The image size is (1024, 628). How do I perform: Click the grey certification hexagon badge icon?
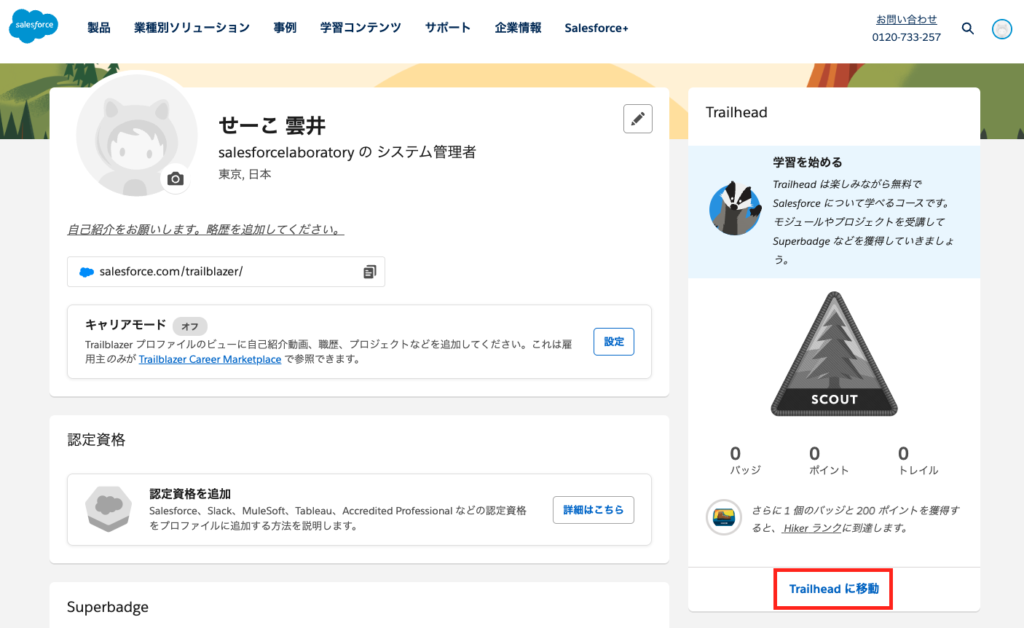[x=108, y=509]
